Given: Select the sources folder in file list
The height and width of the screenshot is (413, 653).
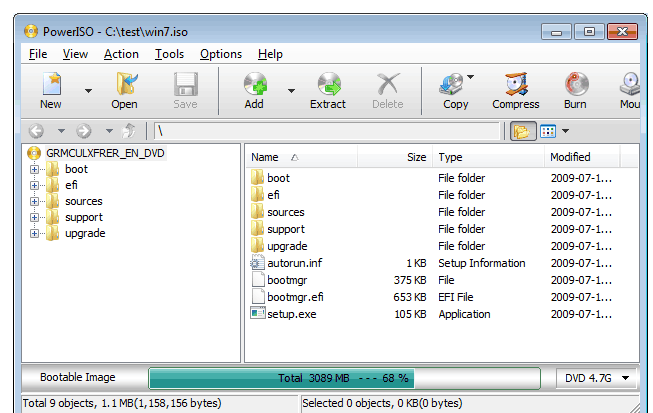Looking at the screenshot, I should coord(286,212).
